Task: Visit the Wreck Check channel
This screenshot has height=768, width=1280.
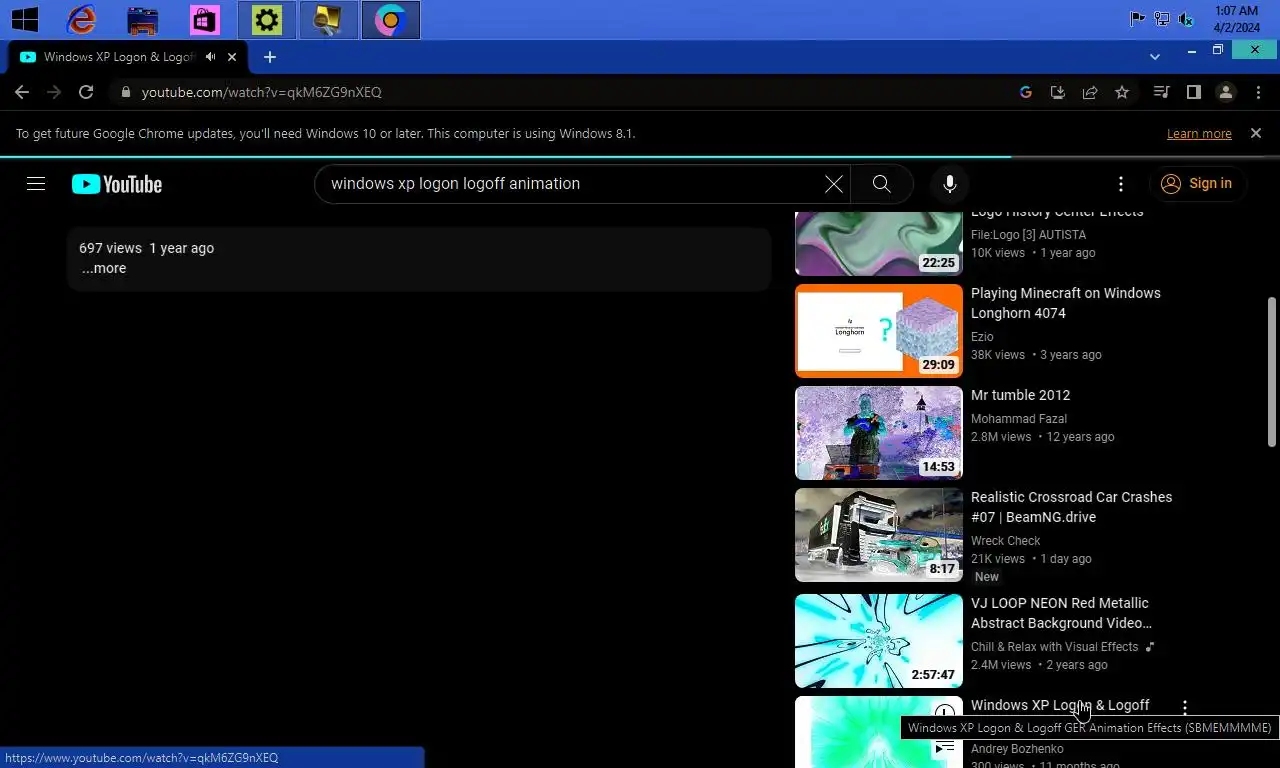Action: click(1006, 541)
